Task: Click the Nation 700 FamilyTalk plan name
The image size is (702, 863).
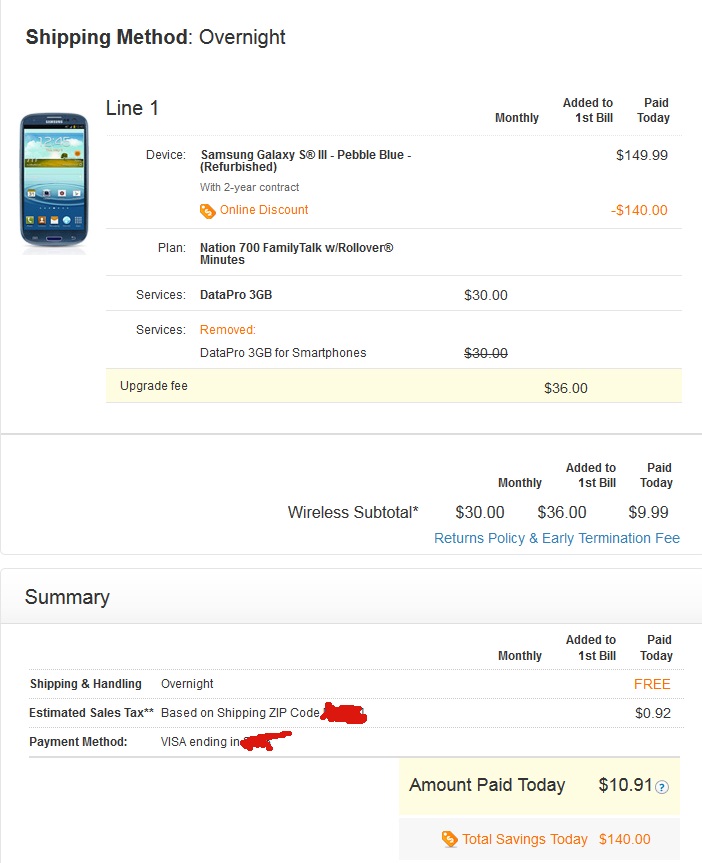Action: pyautogui.click(x=296, y=254)
